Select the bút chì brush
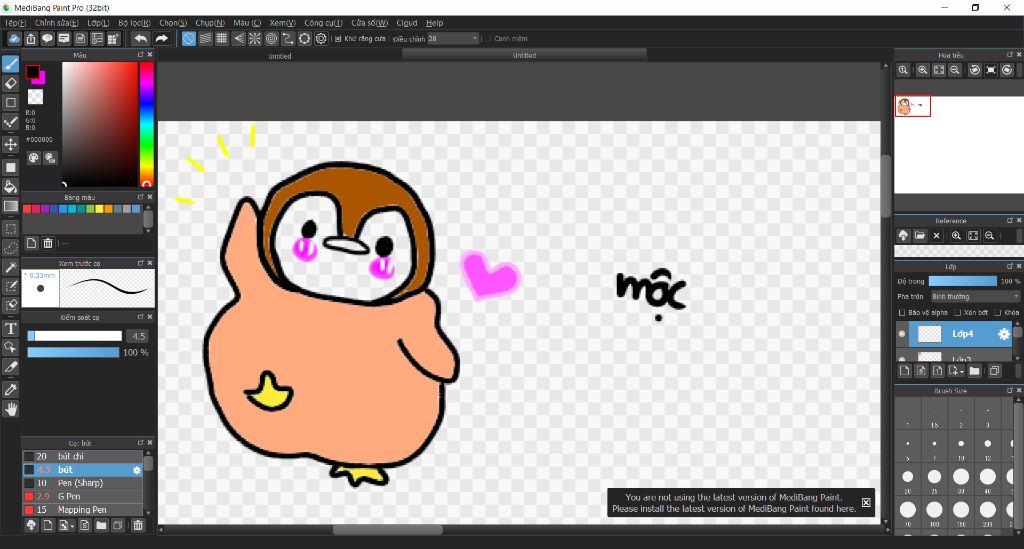This screenshot has height=549, width=1024. click(82, 456)
